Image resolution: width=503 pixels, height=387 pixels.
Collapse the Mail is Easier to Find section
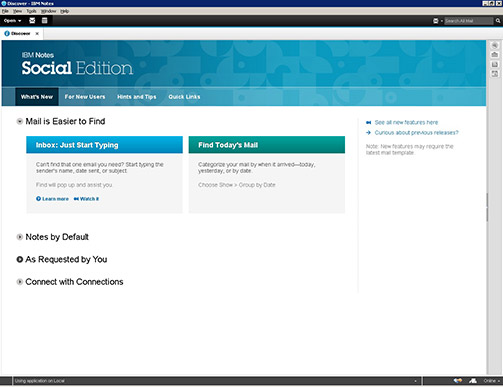coord(20,121)
